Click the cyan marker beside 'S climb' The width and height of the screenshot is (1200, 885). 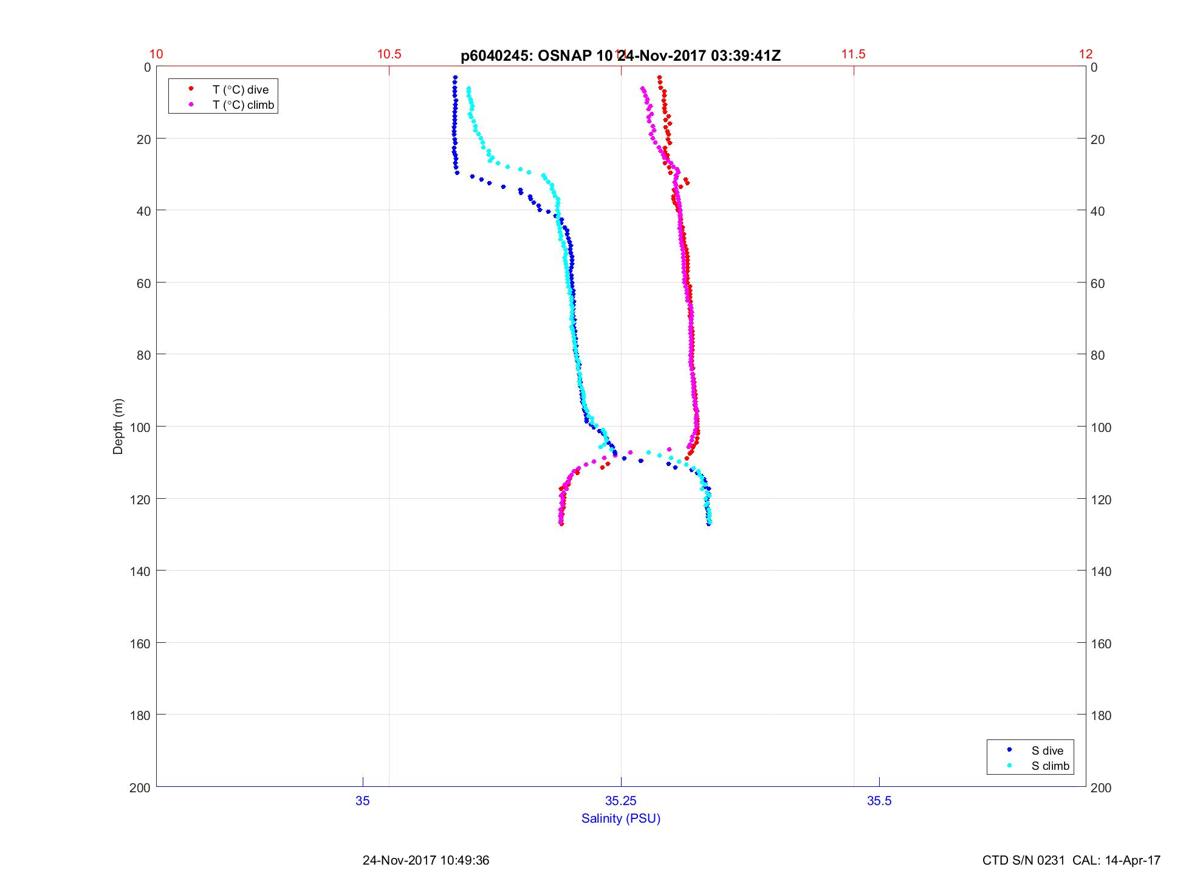tap(1009, 766)
